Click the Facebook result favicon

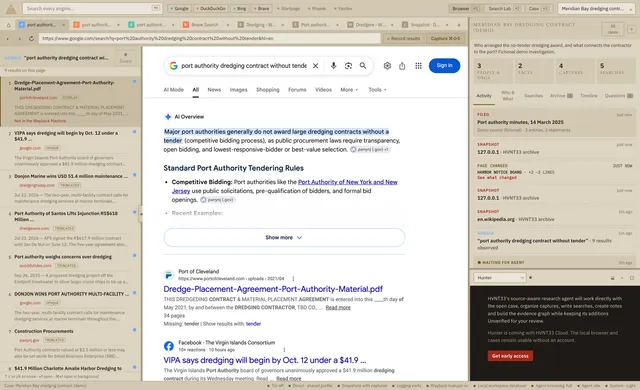tap(169, 346)
